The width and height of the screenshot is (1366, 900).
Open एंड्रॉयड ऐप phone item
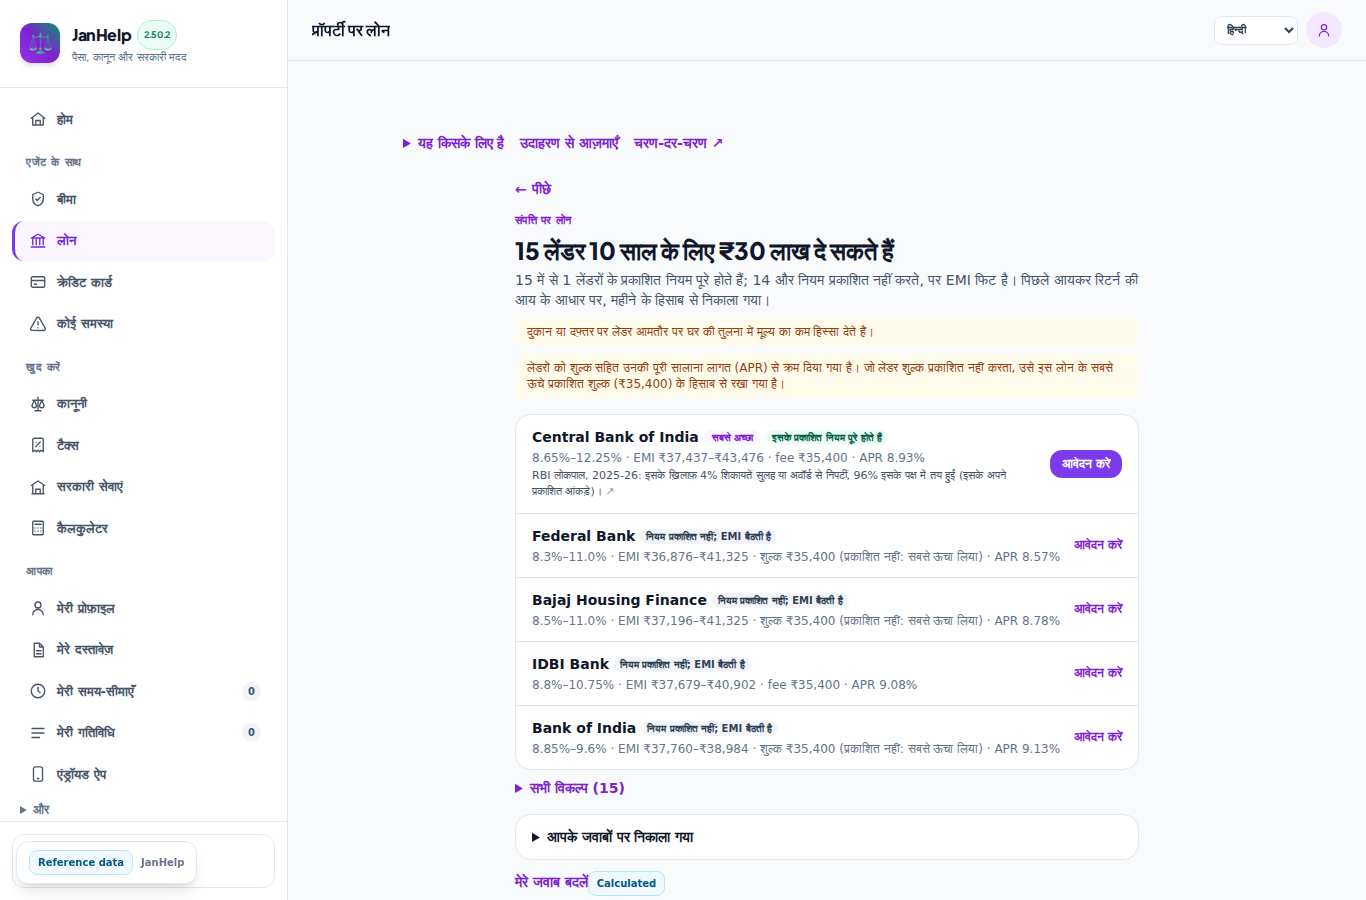coord(143,774)
